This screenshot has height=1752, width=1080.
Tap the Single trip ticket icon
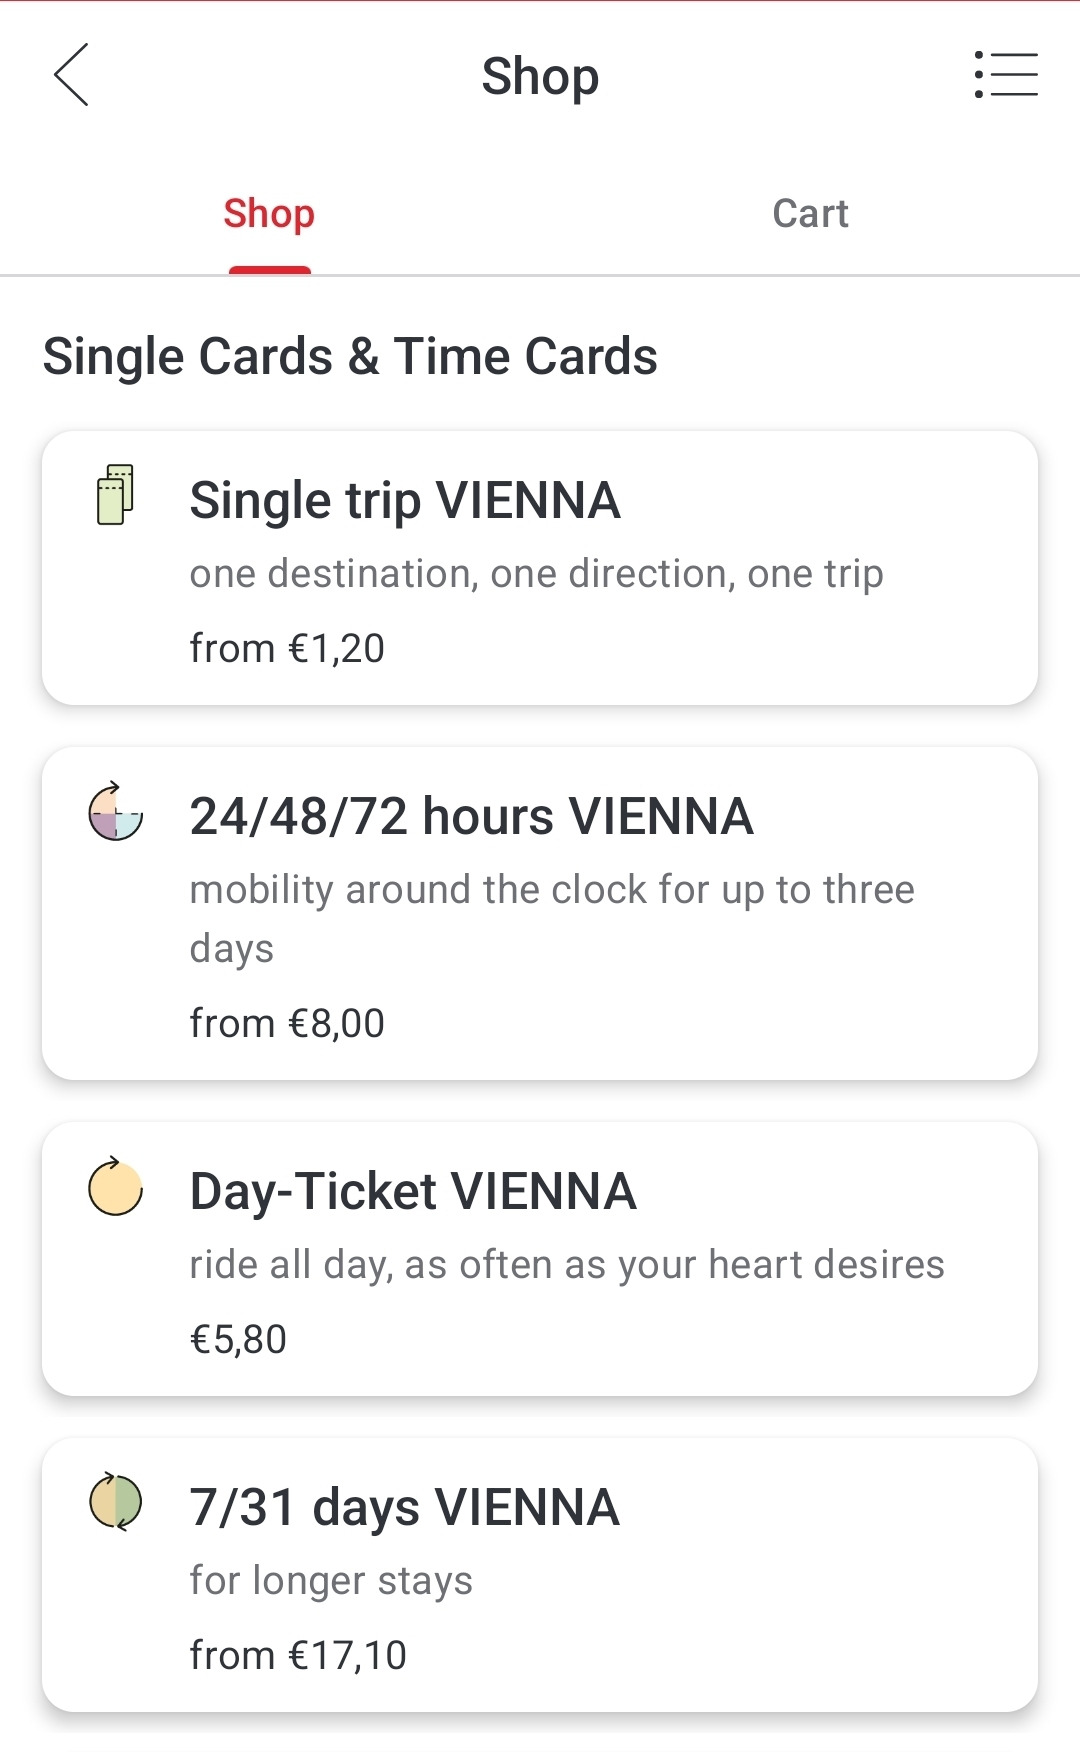(x=116, y=495)
